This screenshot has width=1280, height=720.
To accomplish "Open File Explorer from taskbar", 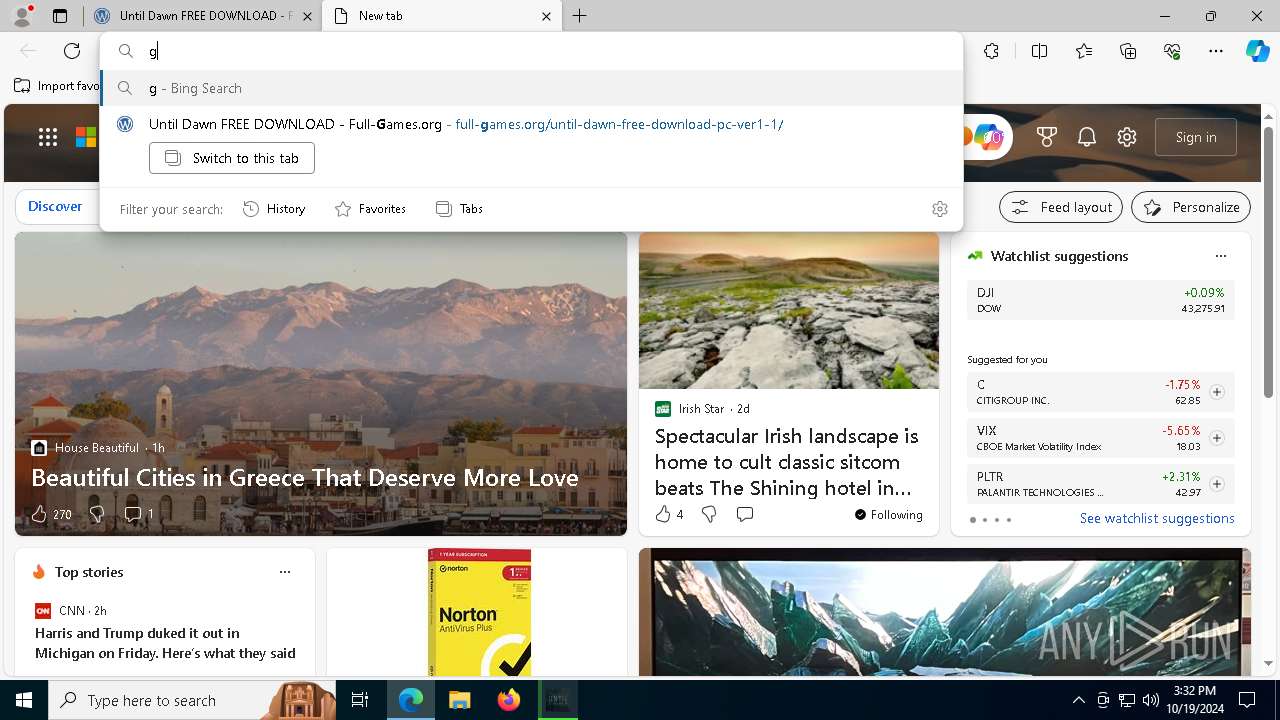I will (x=459, y=700).
